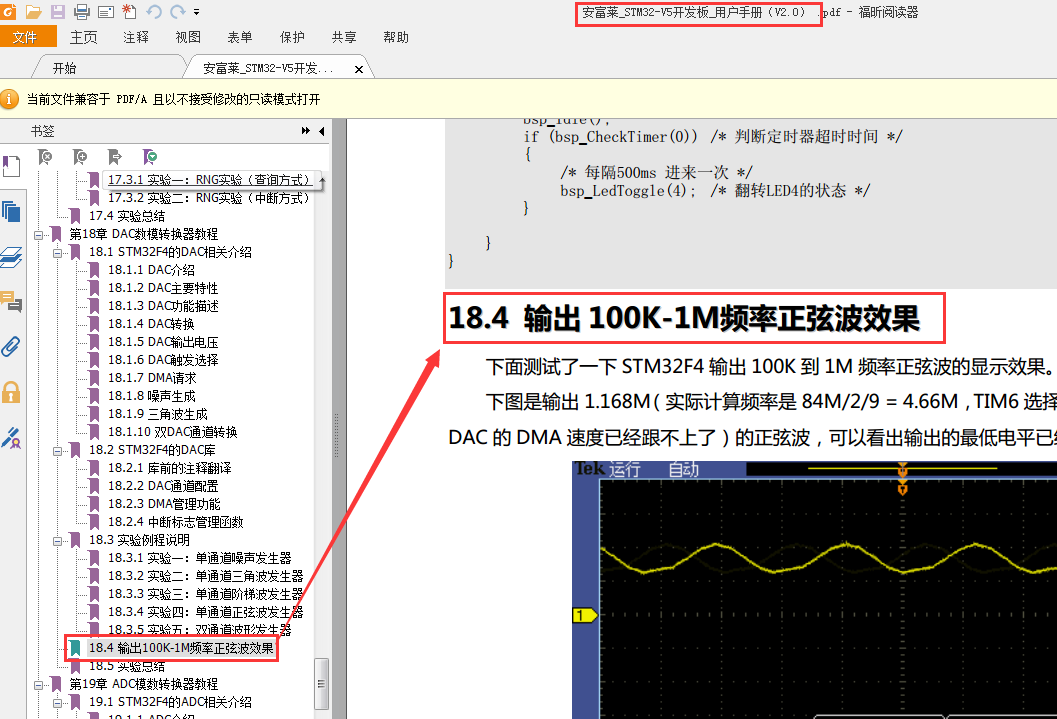
Task: Close the 安富莱_STM32-V5开发 document tab
Action: (359, 69)
